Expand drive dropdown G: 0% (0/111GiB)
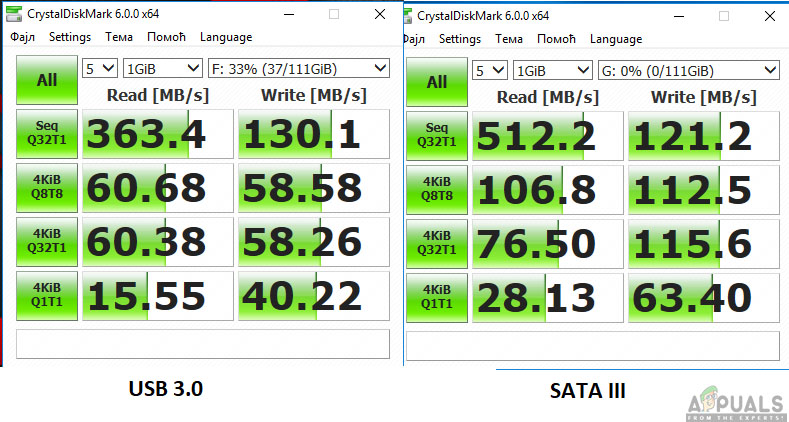The image size is (789, 422). 689,70
